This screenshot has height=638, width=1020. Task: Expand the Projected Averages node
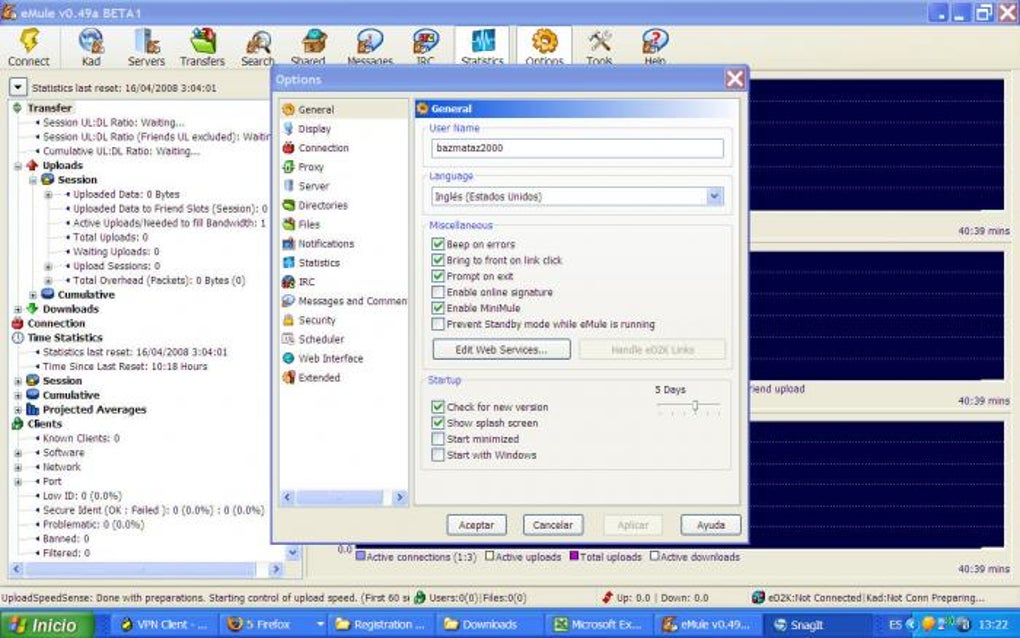click(x=18, y=410)
